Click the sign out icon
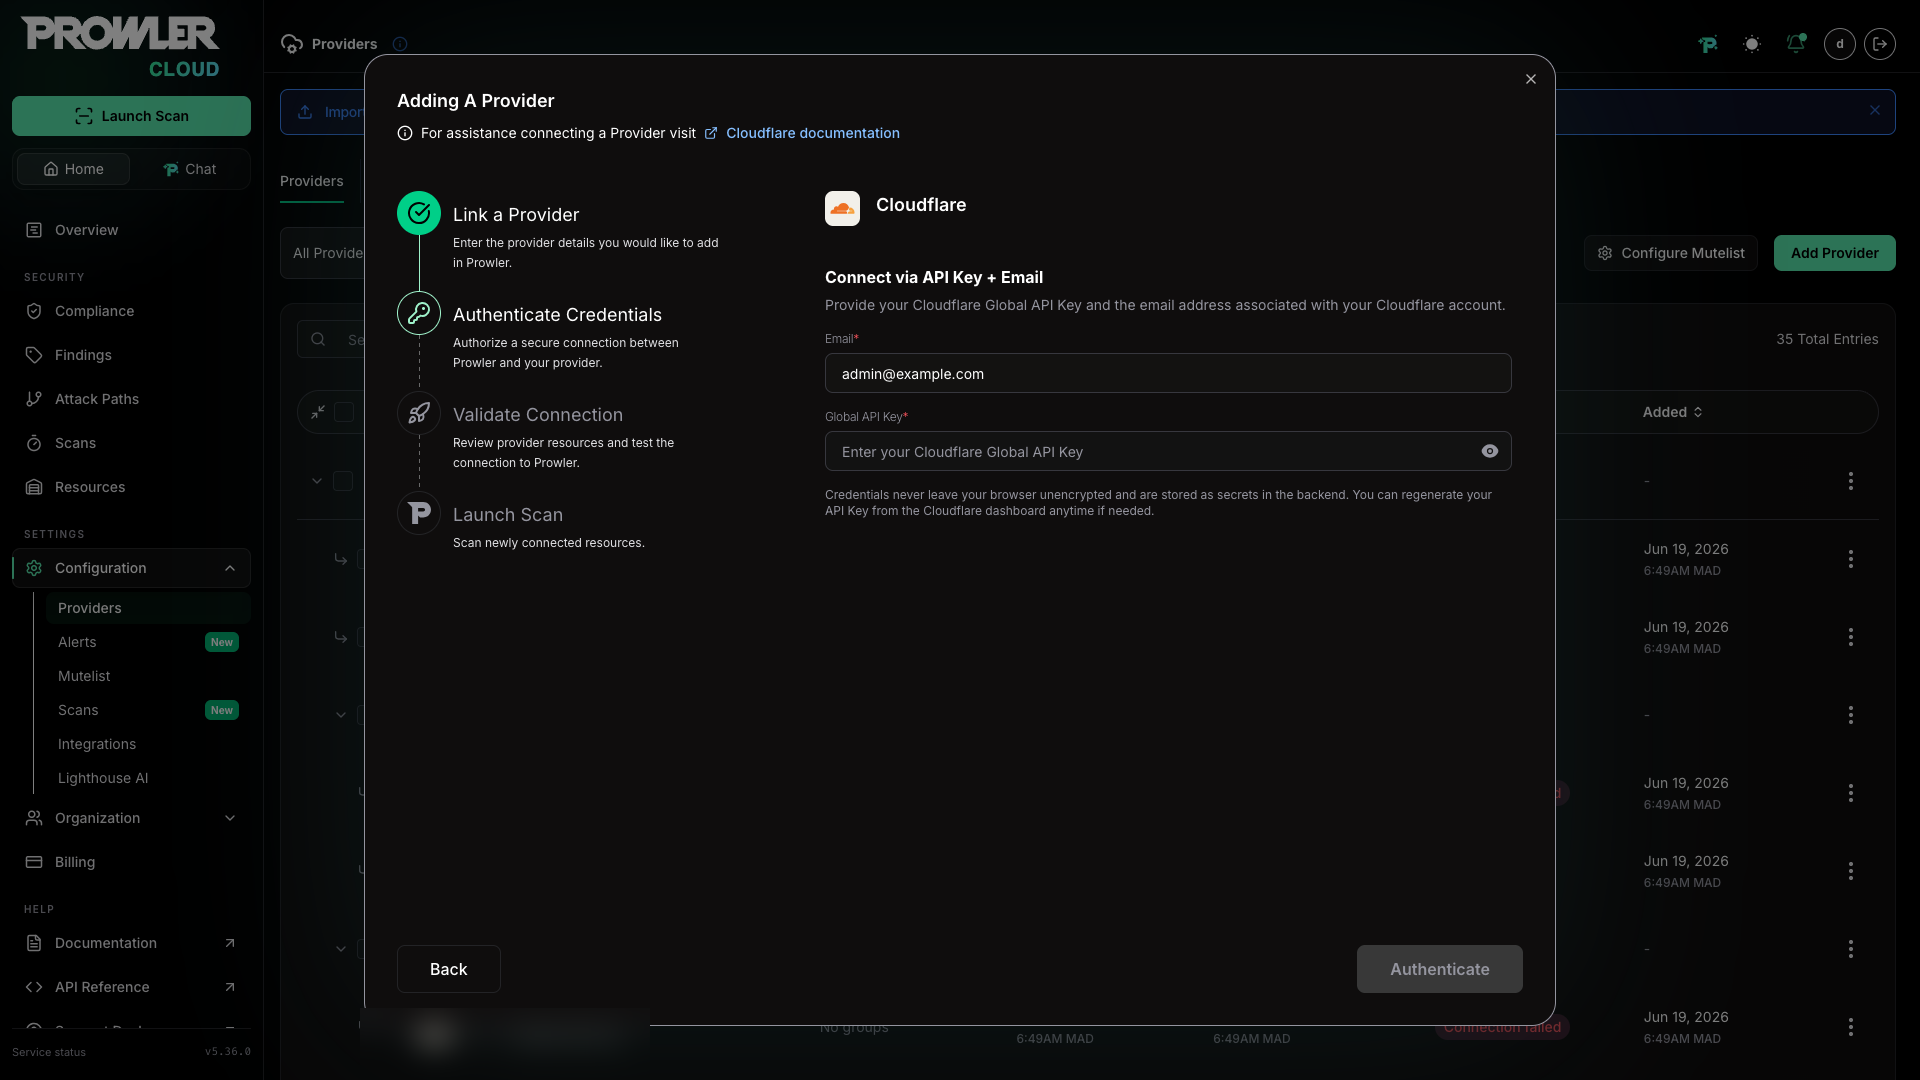This screenshot has height=1080, width=1920. [x=1880, y=44]
